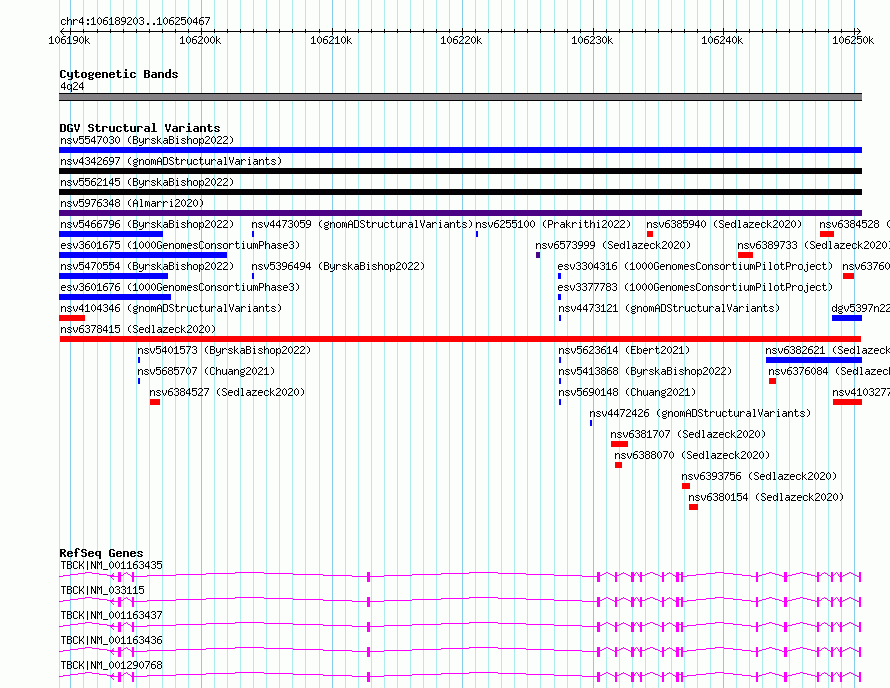
Task: Click the 106220k ruler position label
Action: (x=461, y=40)
